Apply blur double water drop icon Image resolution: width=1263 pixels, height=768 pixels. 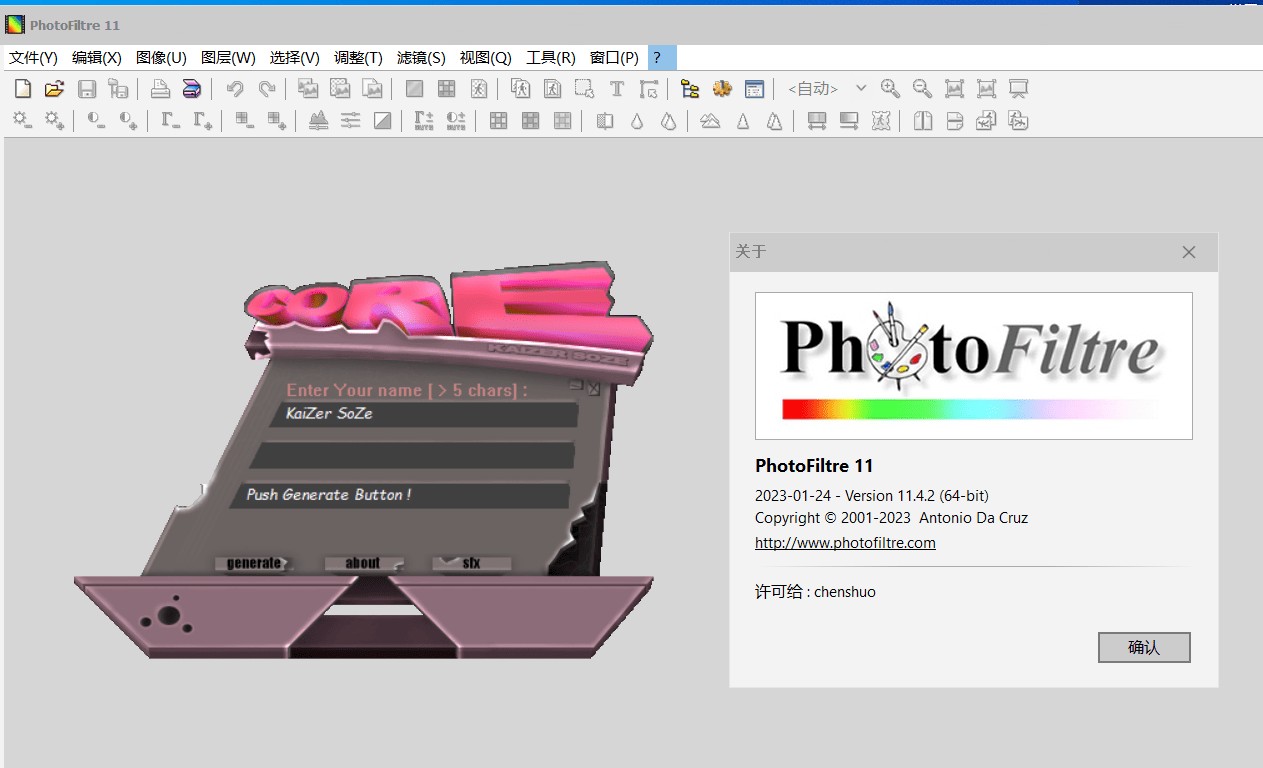(669, 121)
